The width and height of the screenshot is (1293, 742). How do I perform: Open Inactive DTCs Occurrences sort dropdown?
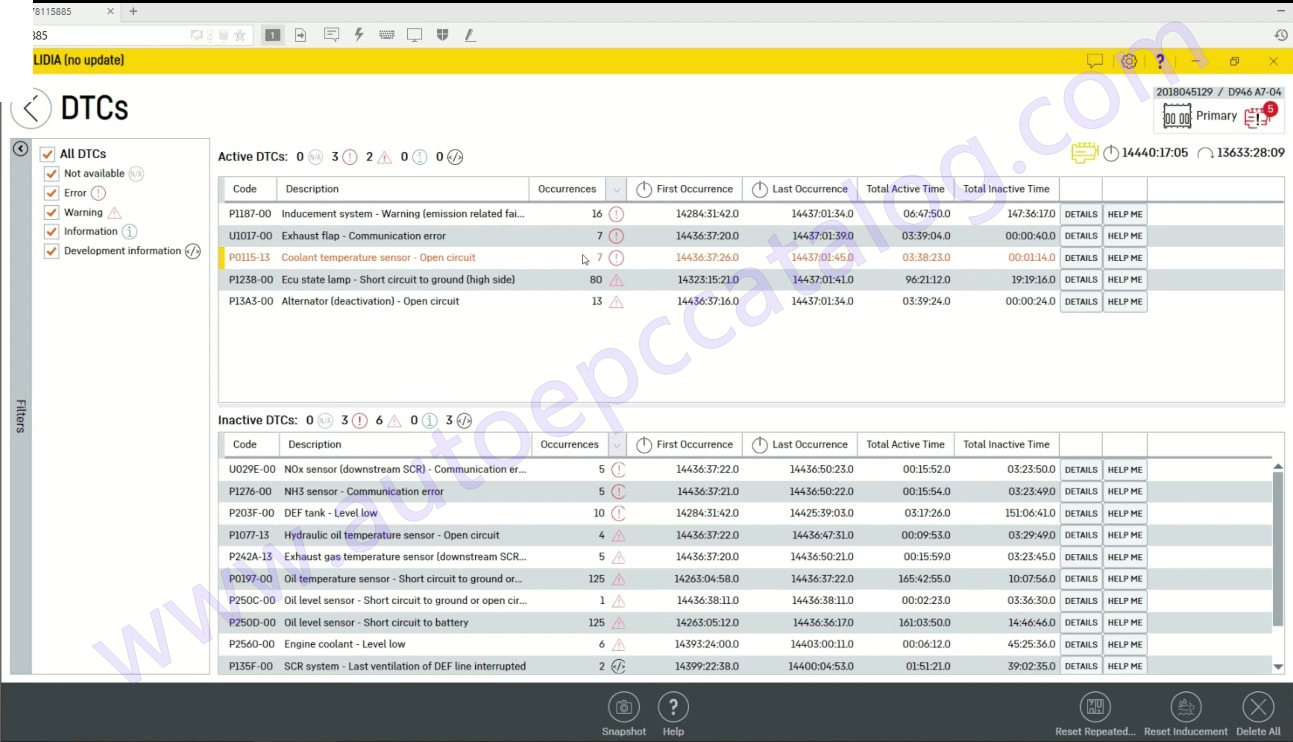[x=618, y=445]
